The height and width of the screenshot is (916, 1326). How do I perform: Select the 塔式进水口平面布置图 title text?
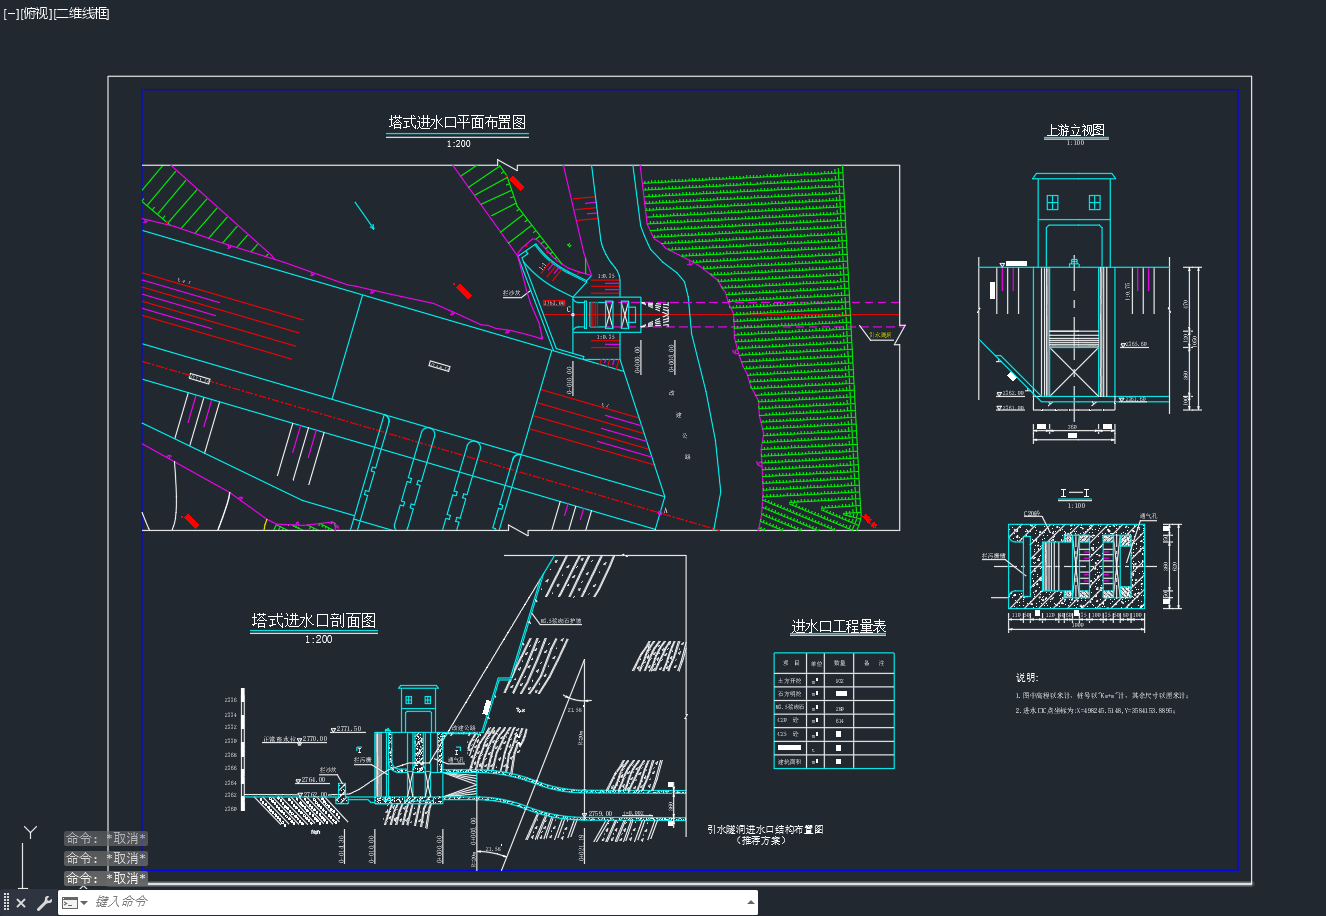(457, 123)
